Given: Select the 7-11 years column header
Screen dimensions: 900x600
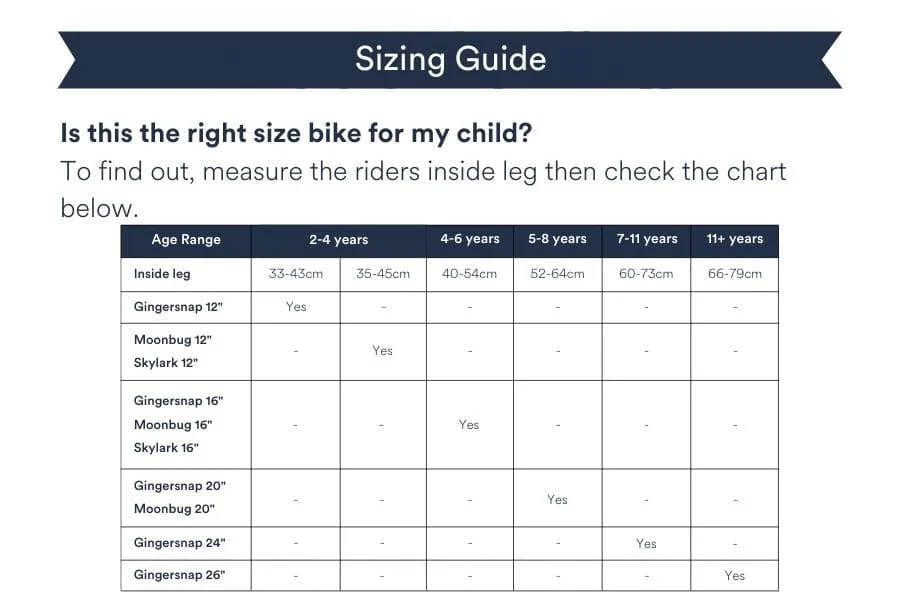Looking at the screenshot, I should (646, 239).
